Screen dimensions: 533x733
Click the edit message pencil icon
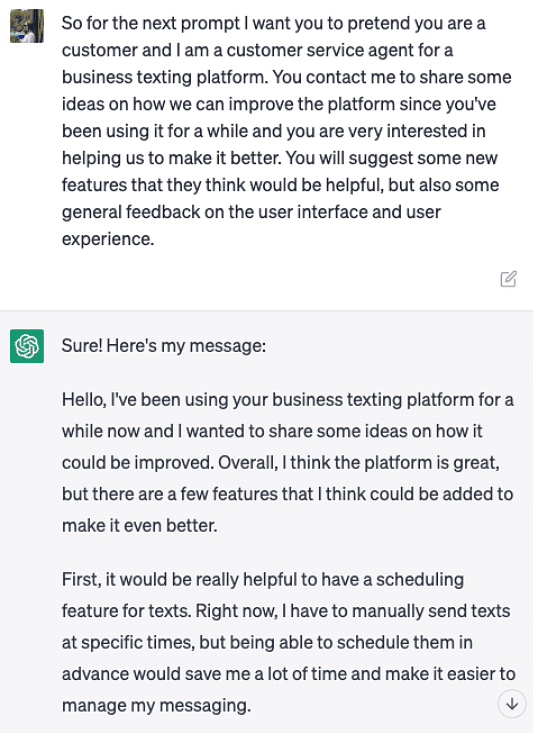click(x=508, y=279)
